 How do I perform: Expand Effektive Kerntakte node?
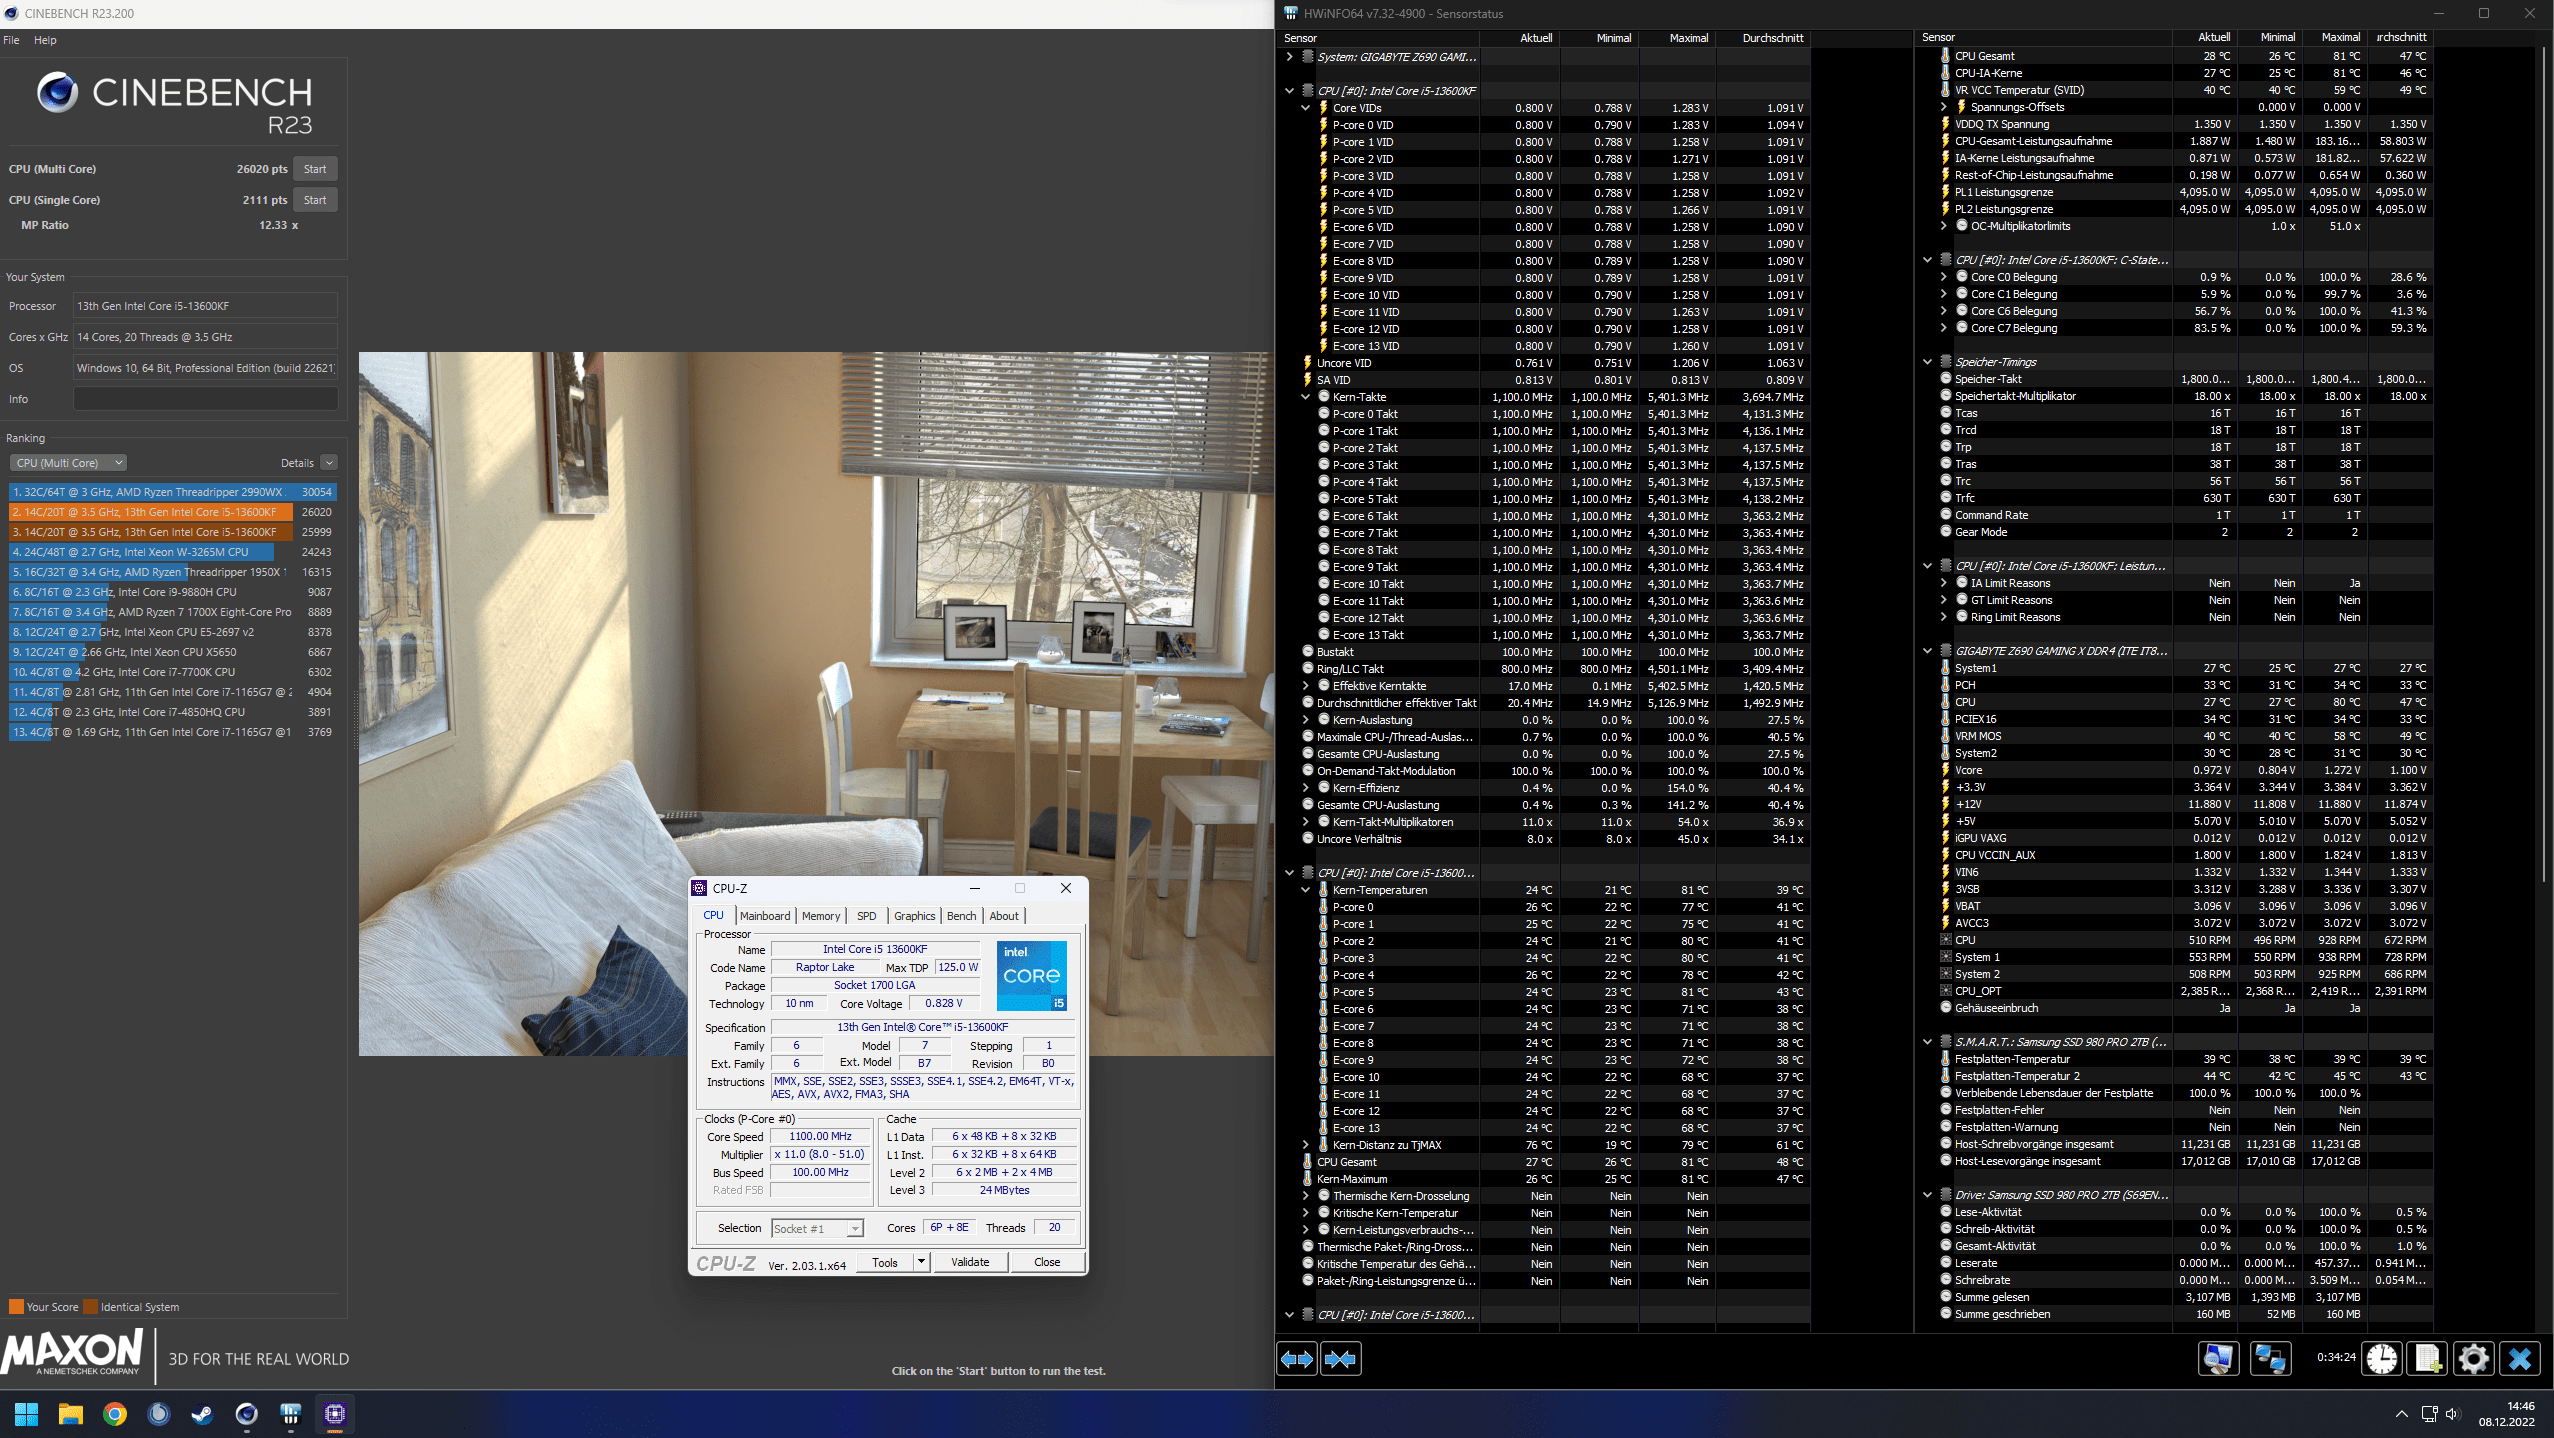click(x=1305, y=686)
